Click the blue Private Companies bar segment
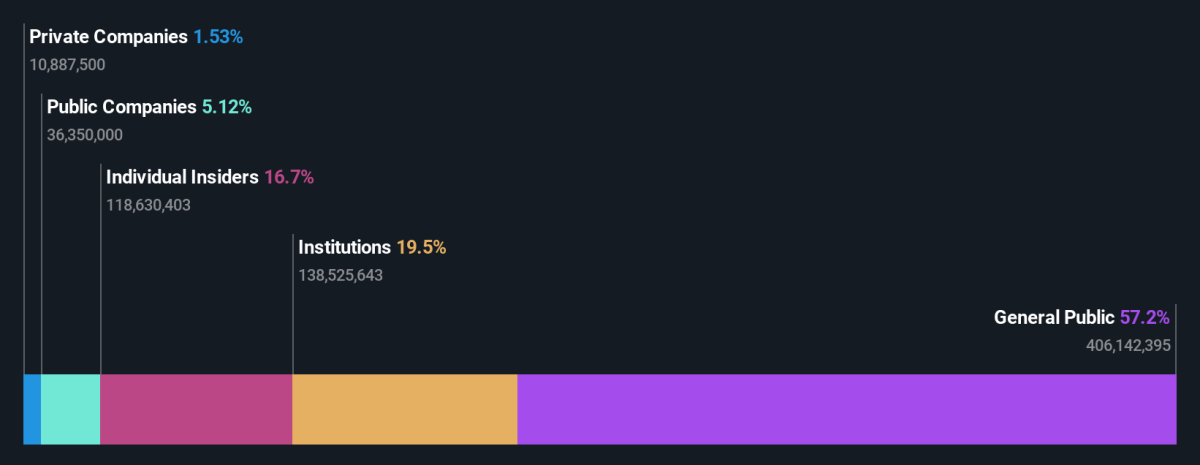This screenshot has width=1200, height=465. (x=32, y=409)
